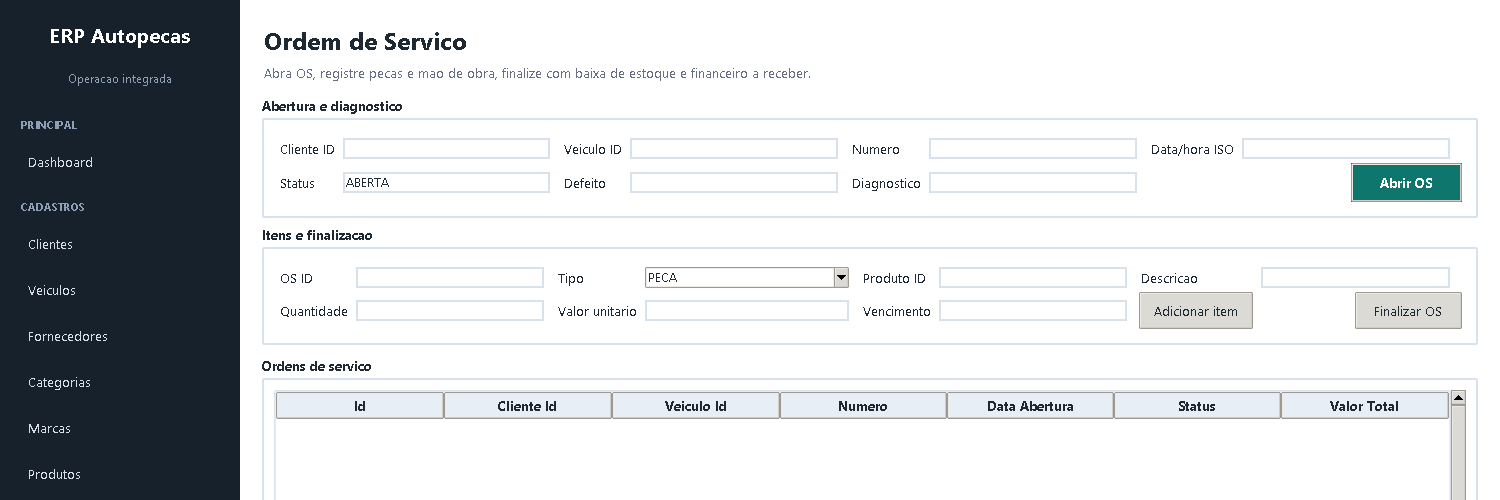Click into the Numero field

[1032, 149]
